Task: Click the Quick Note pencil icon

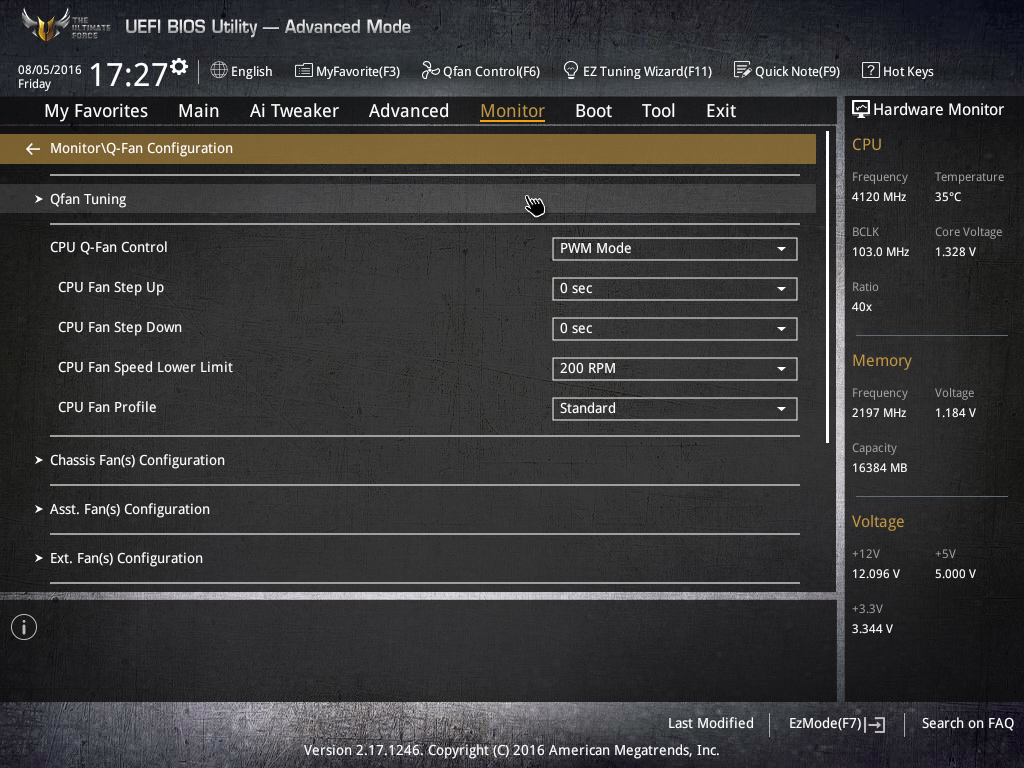Action: pyautogui.click(x=743, y=71)
